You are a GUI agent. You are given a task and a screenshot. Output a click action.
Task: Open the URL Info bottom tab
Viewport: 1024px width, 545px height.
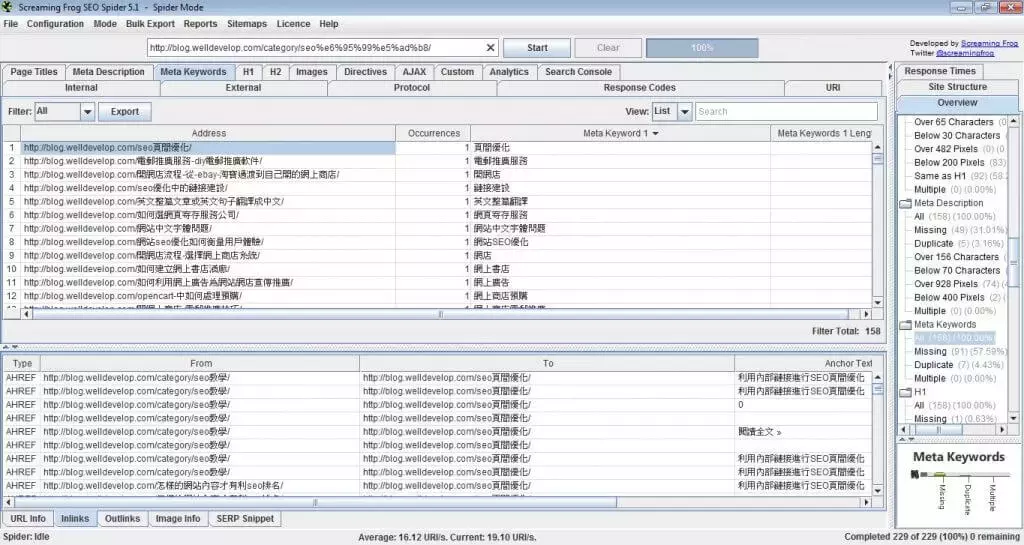click(28, 519)
